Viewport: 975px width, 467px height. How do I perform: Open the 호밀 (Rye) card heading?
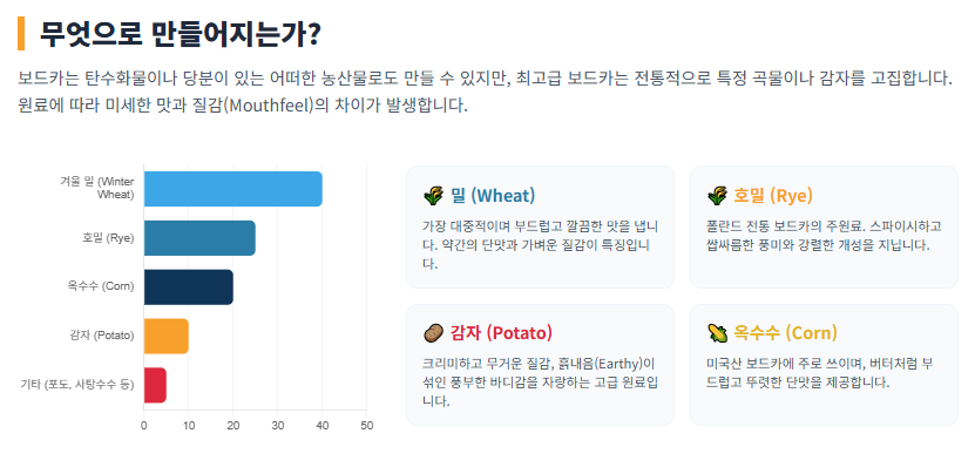[x=773, y=196]
